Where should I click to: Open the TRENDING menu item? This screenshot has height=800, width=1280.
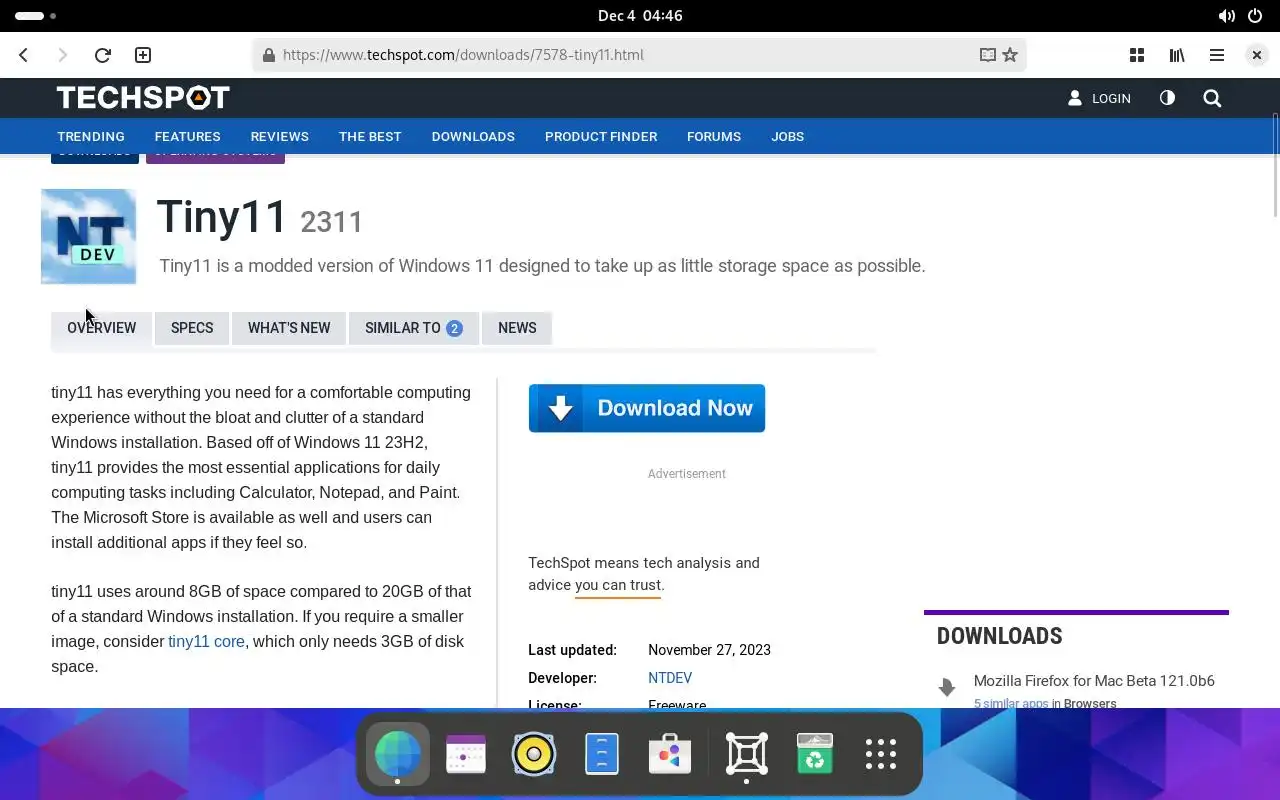(91, 136)
